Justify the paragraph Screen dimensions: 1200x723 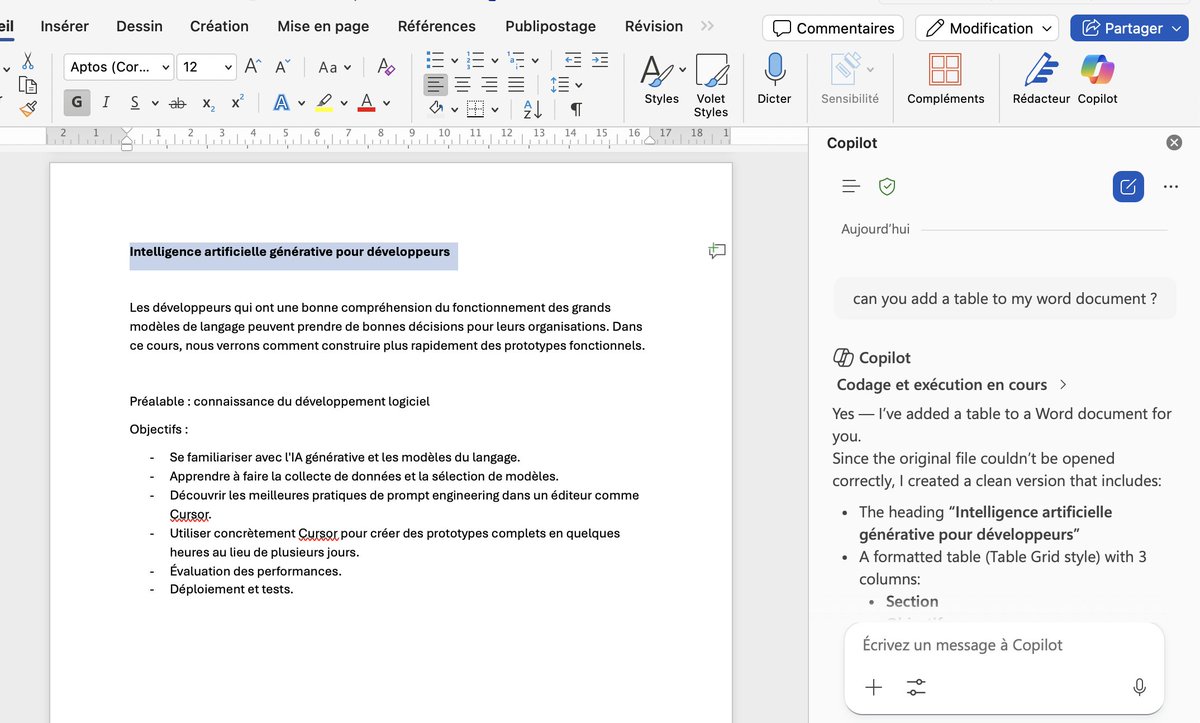[x=516, y=84]
